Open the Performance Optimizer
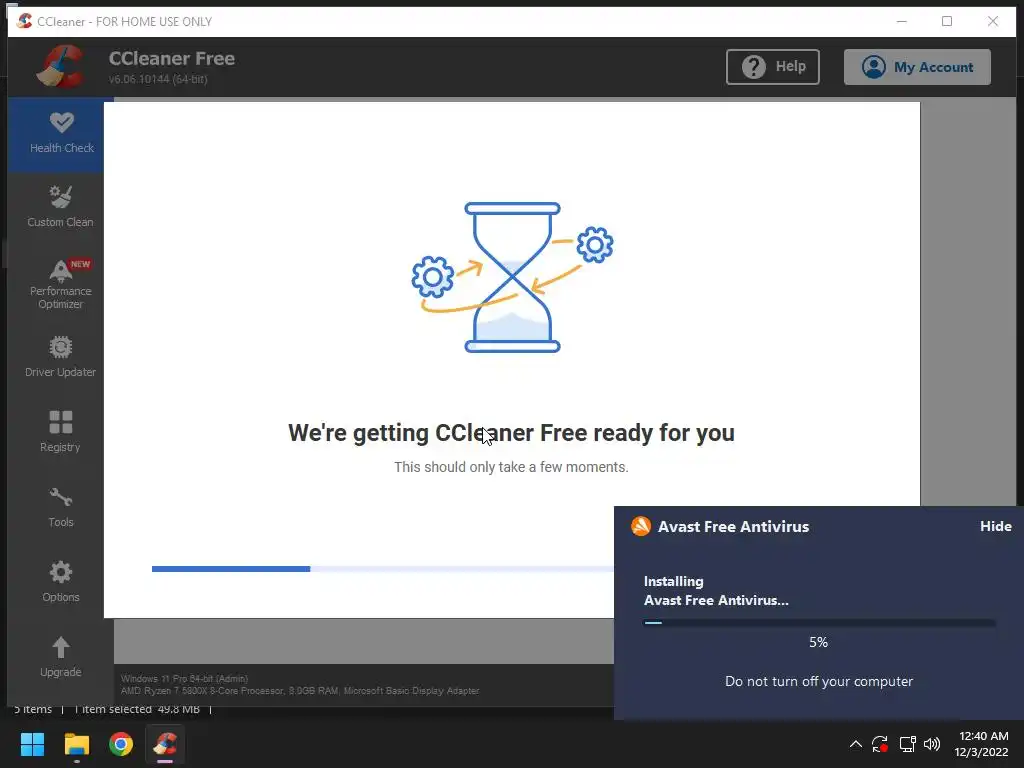 pos(60,283)
